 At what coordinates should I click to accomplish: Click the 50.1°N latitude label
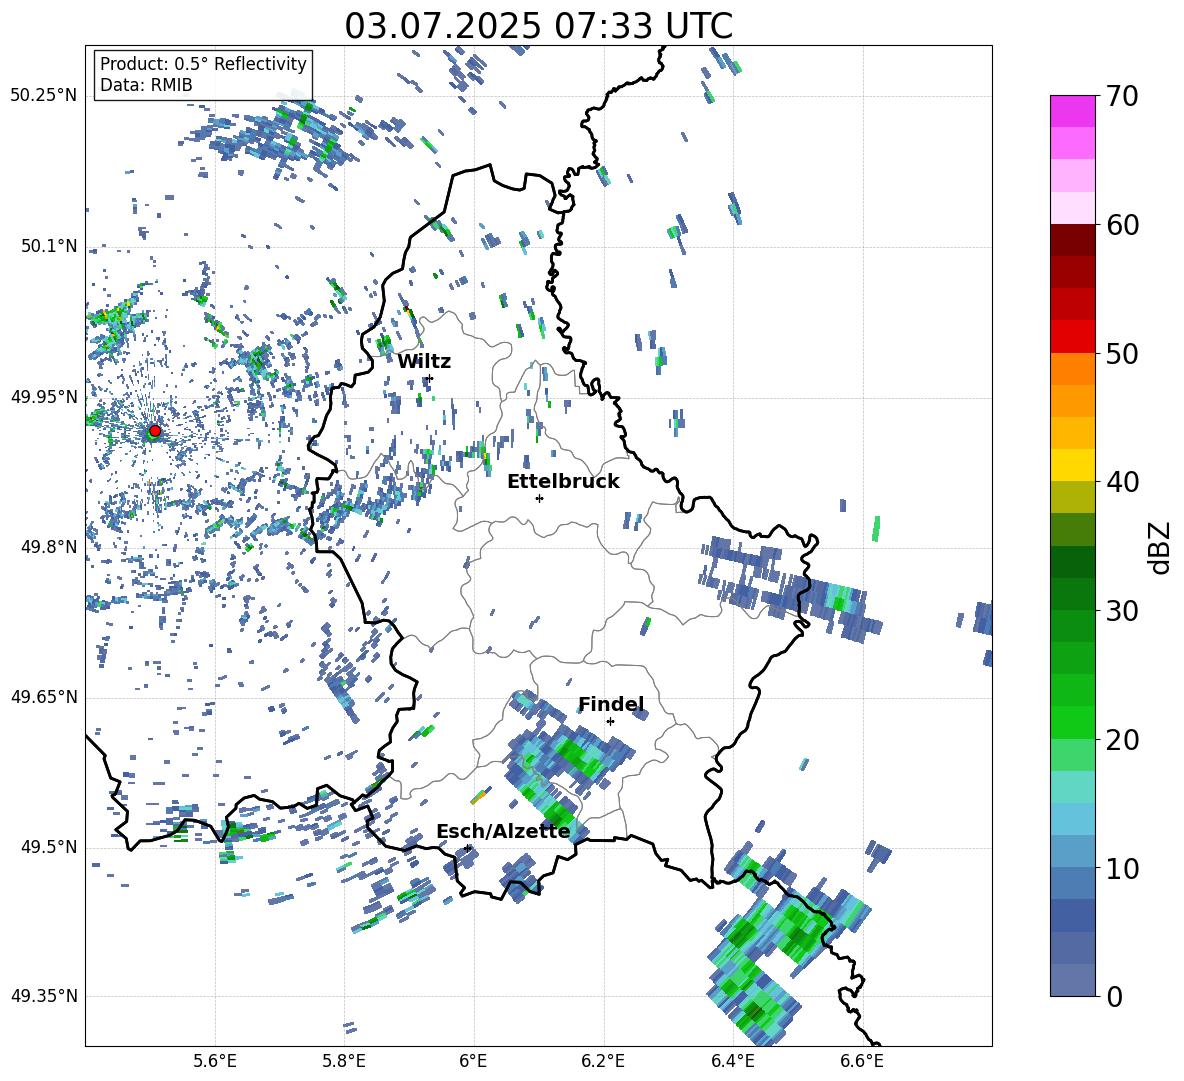point(49,247)
